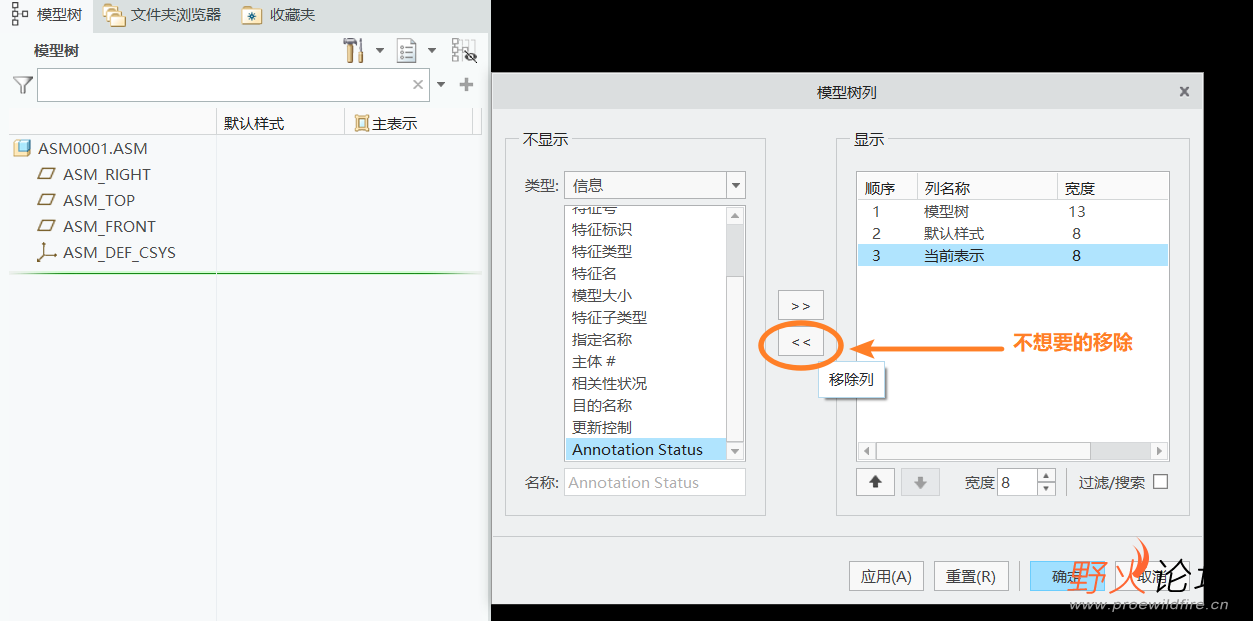Click the << remove column button

tap(801, 342)
